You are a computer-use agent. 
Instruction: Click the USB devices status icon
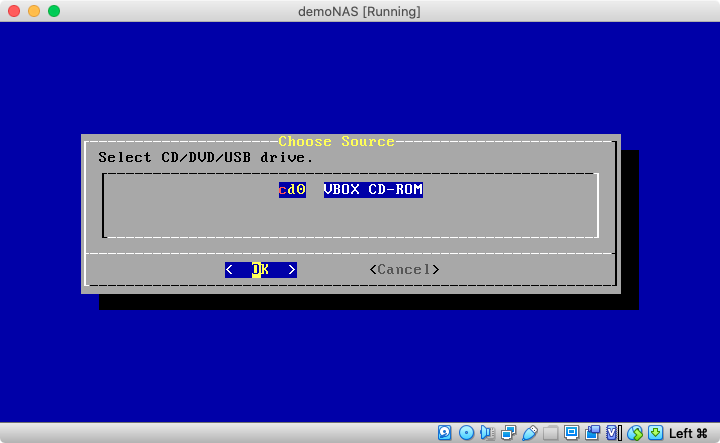click(529, 432)
